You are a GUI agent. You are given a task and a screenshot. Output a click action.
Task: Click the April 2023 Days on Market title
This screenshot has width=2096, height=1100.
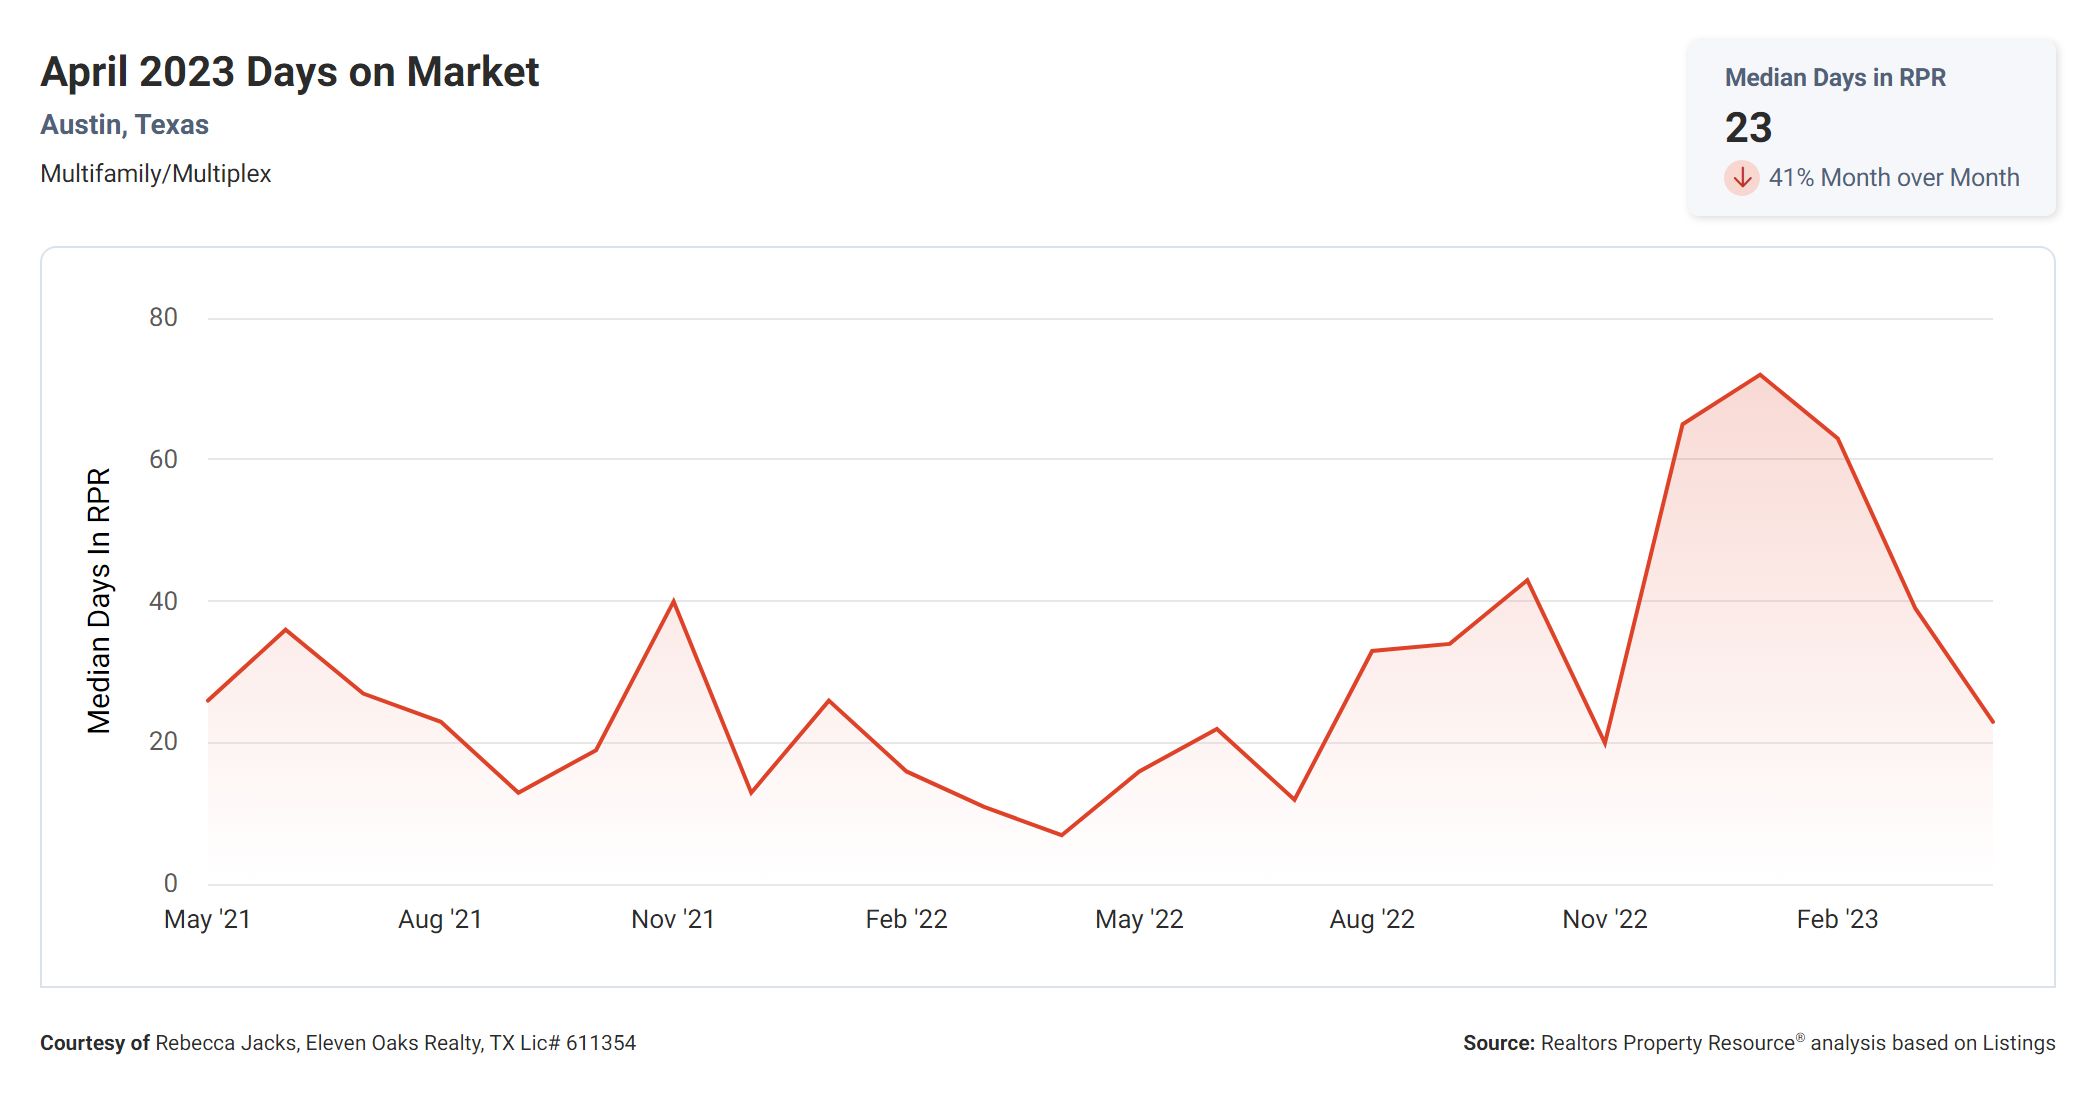[x=289, y=72]
